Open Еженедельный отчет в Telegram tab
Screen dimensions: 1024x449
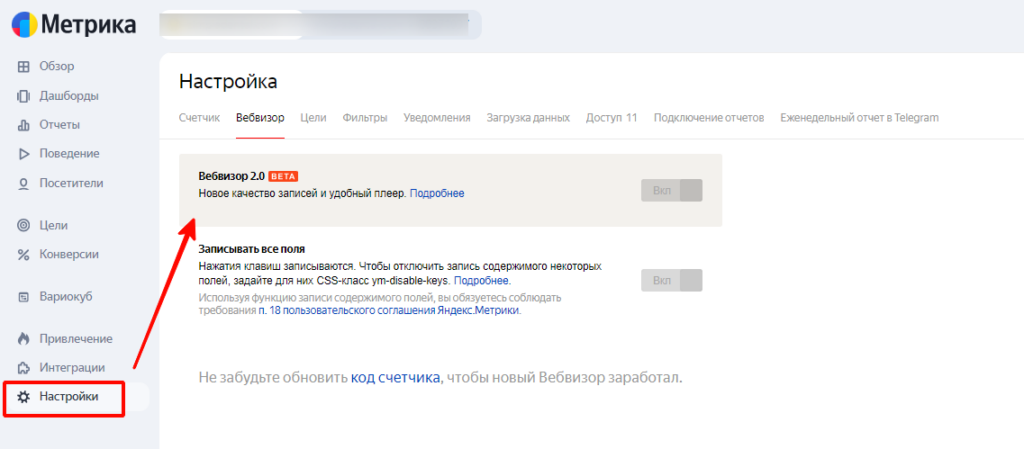pos(859,118)
